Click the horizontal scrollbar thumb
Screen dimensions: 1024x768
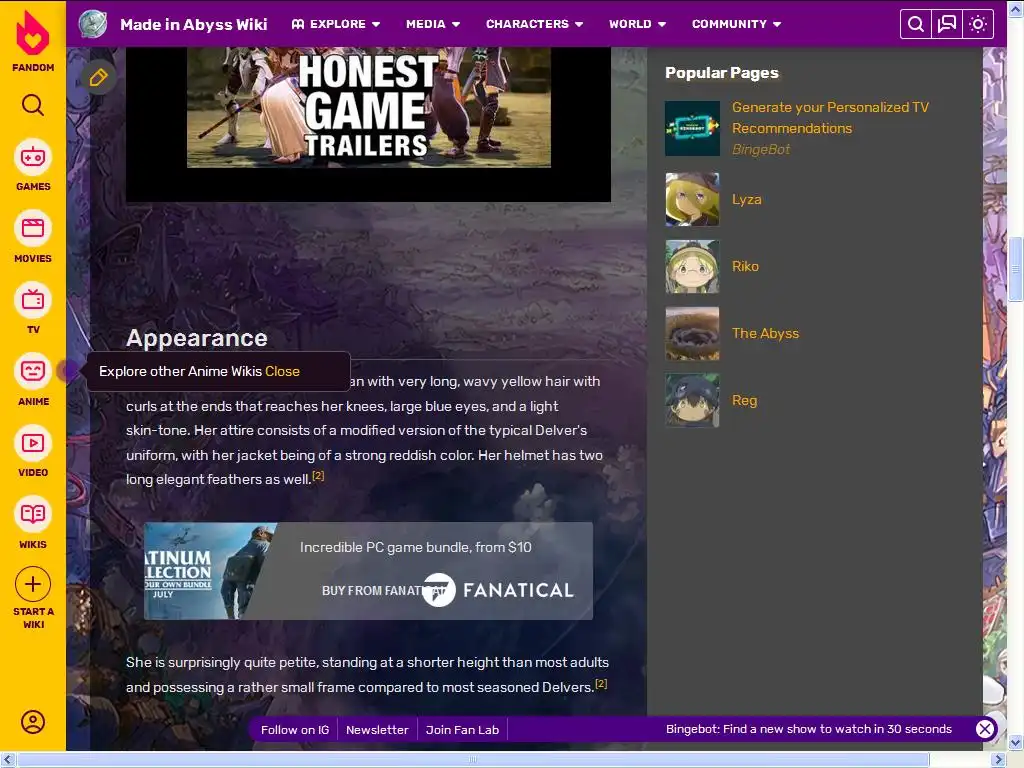(x=473, y=759)
